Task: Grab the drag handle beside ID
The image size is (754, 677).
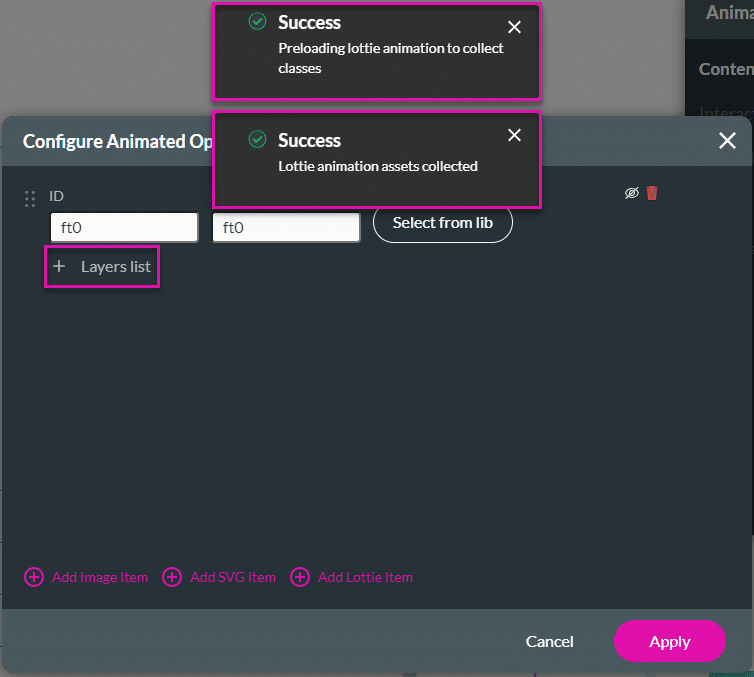Action: 30,199
